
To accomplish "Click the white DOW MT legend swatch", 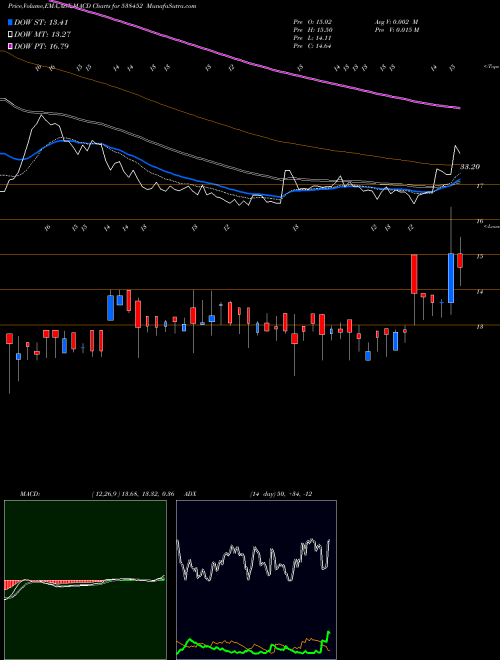I will pos(11,35).
